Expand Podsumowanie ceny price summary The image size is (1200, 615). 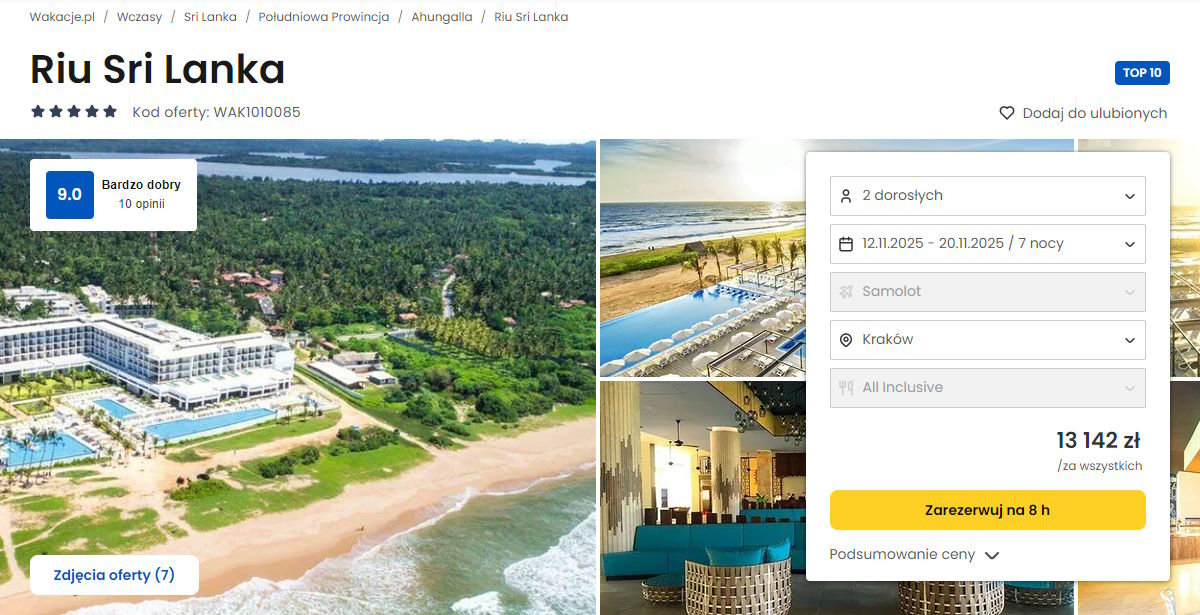(x=914, y=555)
